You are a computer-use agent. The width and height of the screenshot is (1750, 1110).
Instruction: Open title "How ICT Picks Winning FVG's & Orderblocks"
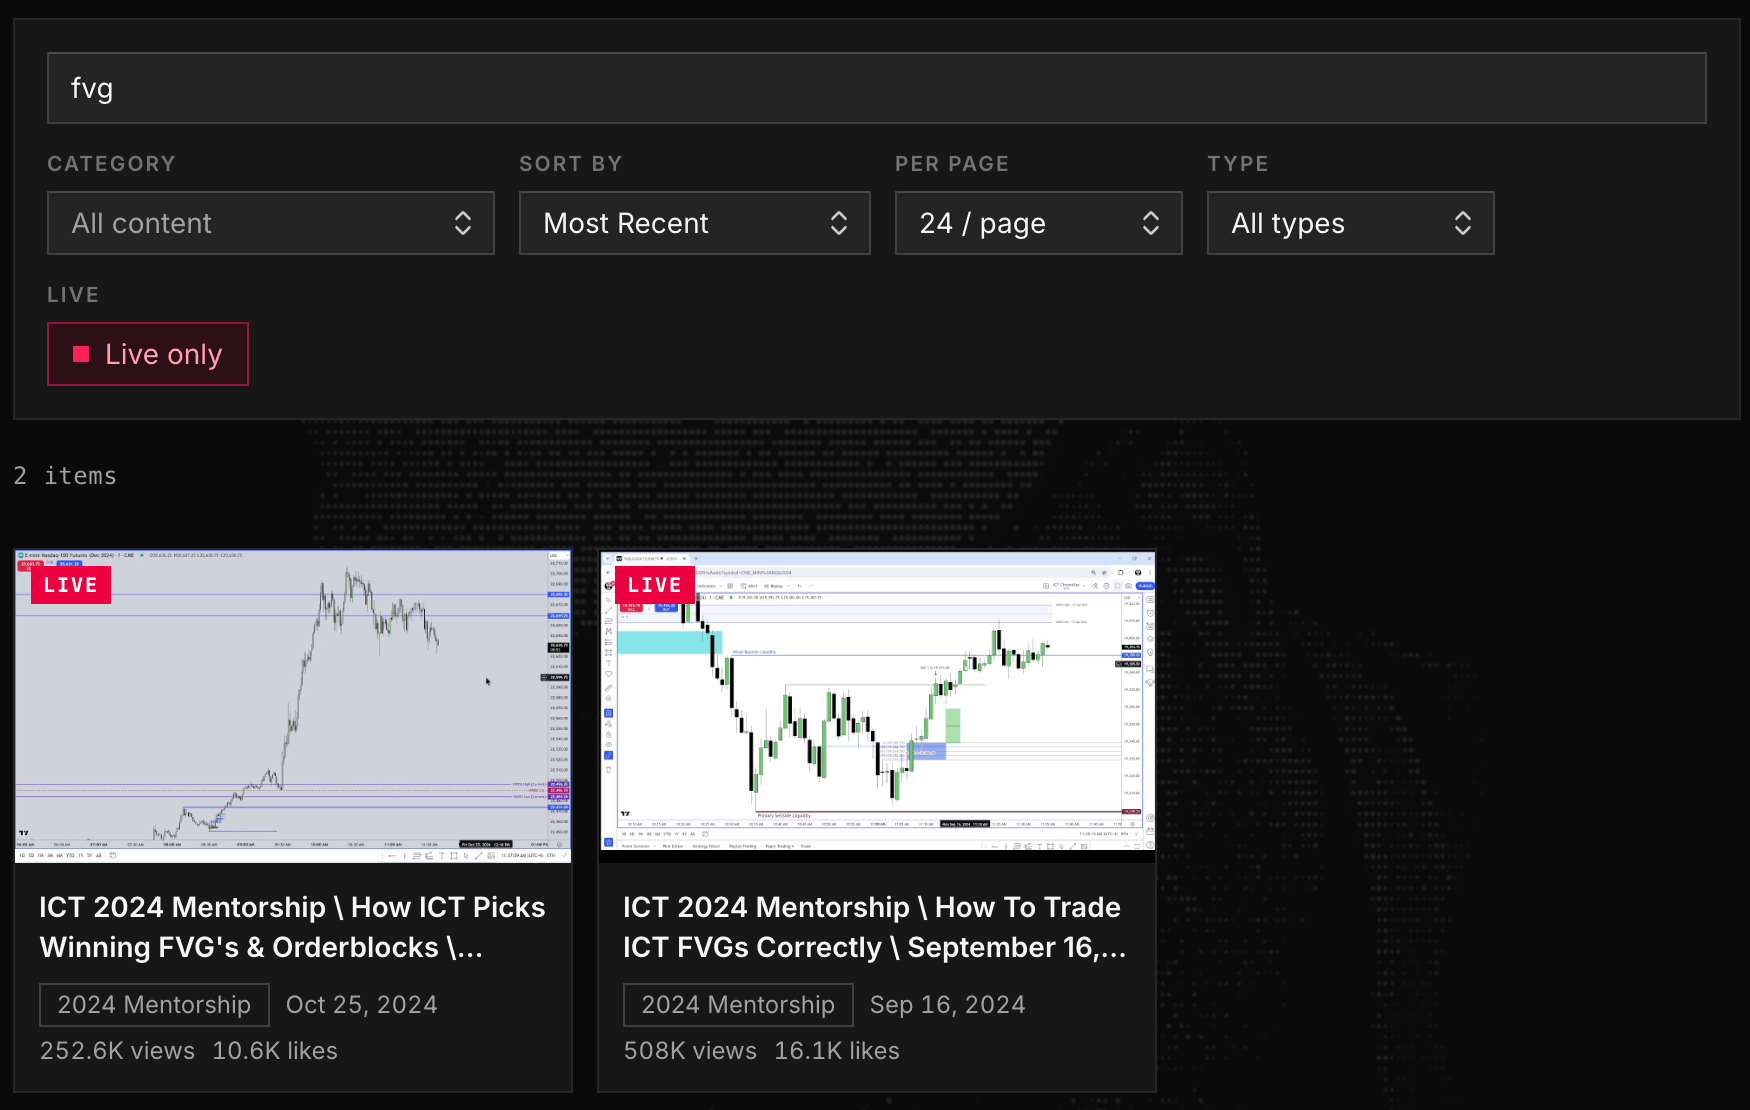tap(292, 927)
